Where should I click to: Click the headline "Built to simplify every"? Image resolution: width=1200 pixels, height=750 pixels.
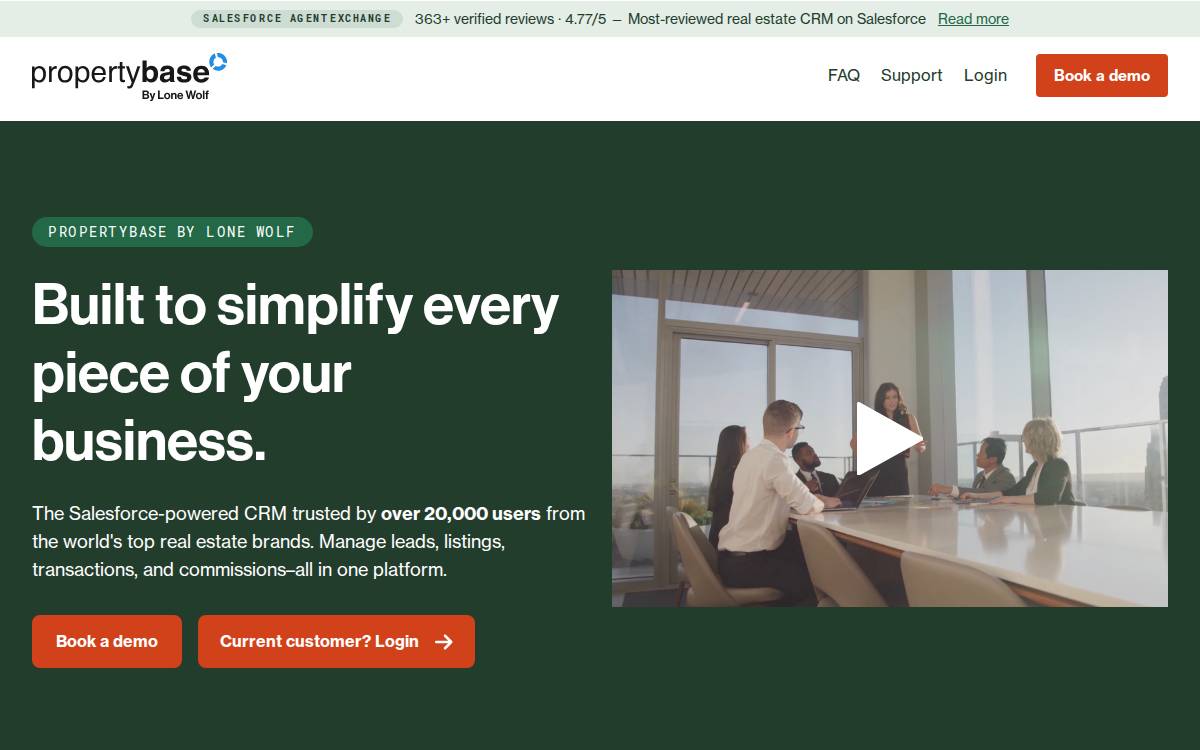pos(295,304)
